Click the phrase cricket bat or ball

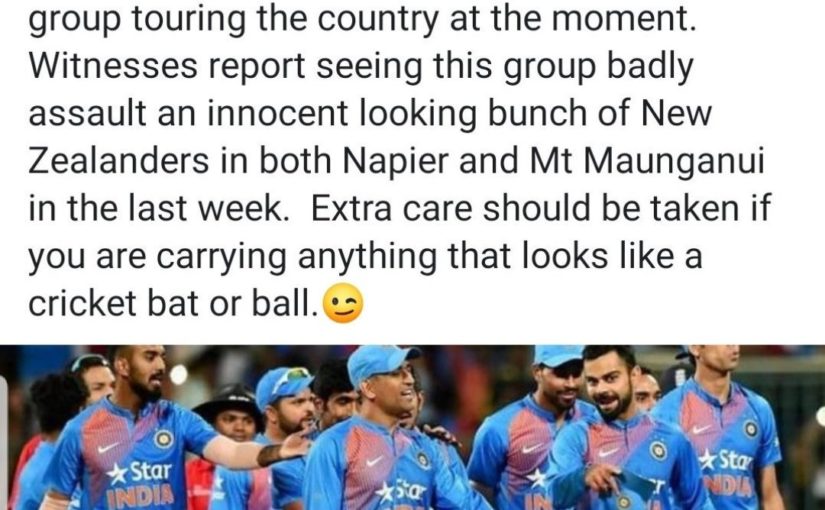pyautogui.click(x=173, y=304)
